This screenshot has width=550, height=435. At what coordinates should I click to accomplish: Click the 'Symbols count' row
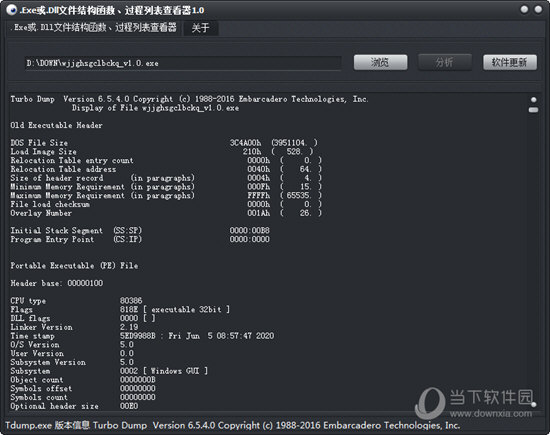point(83,397)
